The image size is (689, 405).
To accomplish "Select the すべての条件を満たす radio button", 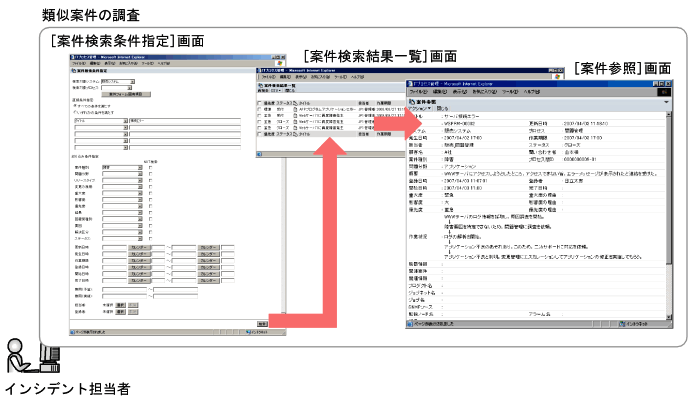I will [x=75, y=106].
